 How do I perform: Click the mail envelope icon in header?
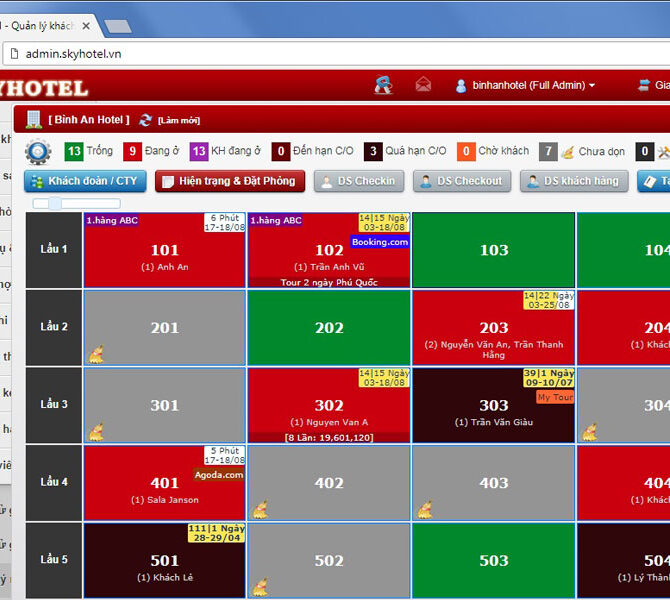[x=423, y=85]
